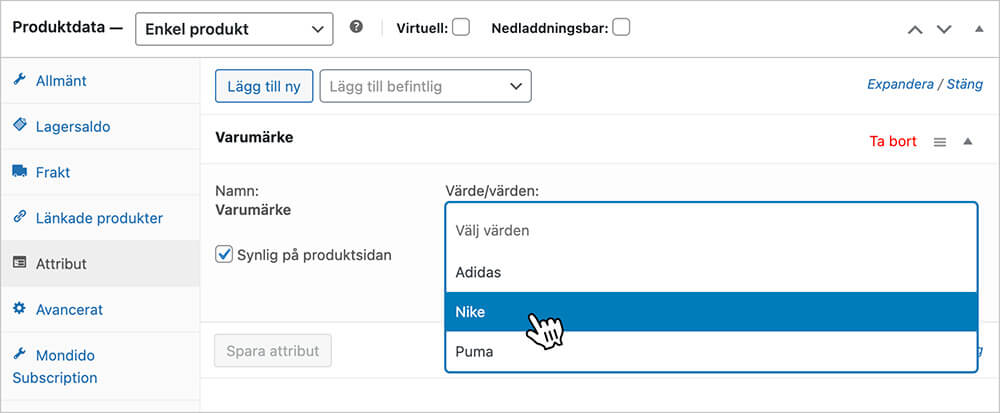Click the Allmänt wrench icon
The height and width of the screenshot is (413, 1000).
[x=19, y=80]
